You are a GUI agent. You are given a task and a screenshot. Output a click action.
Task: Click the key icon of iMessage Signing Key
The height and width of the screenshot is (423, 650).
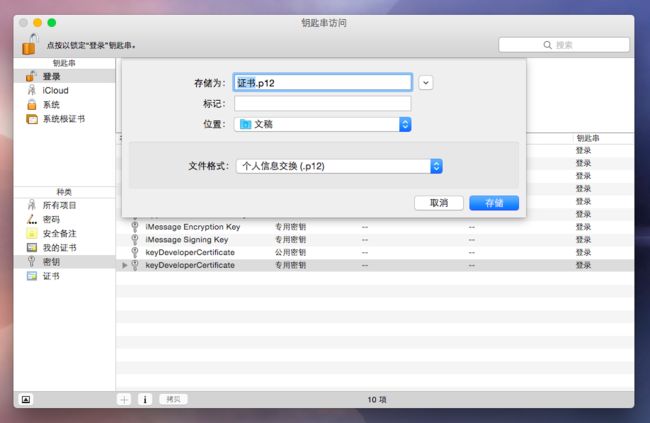pos(135,240)
